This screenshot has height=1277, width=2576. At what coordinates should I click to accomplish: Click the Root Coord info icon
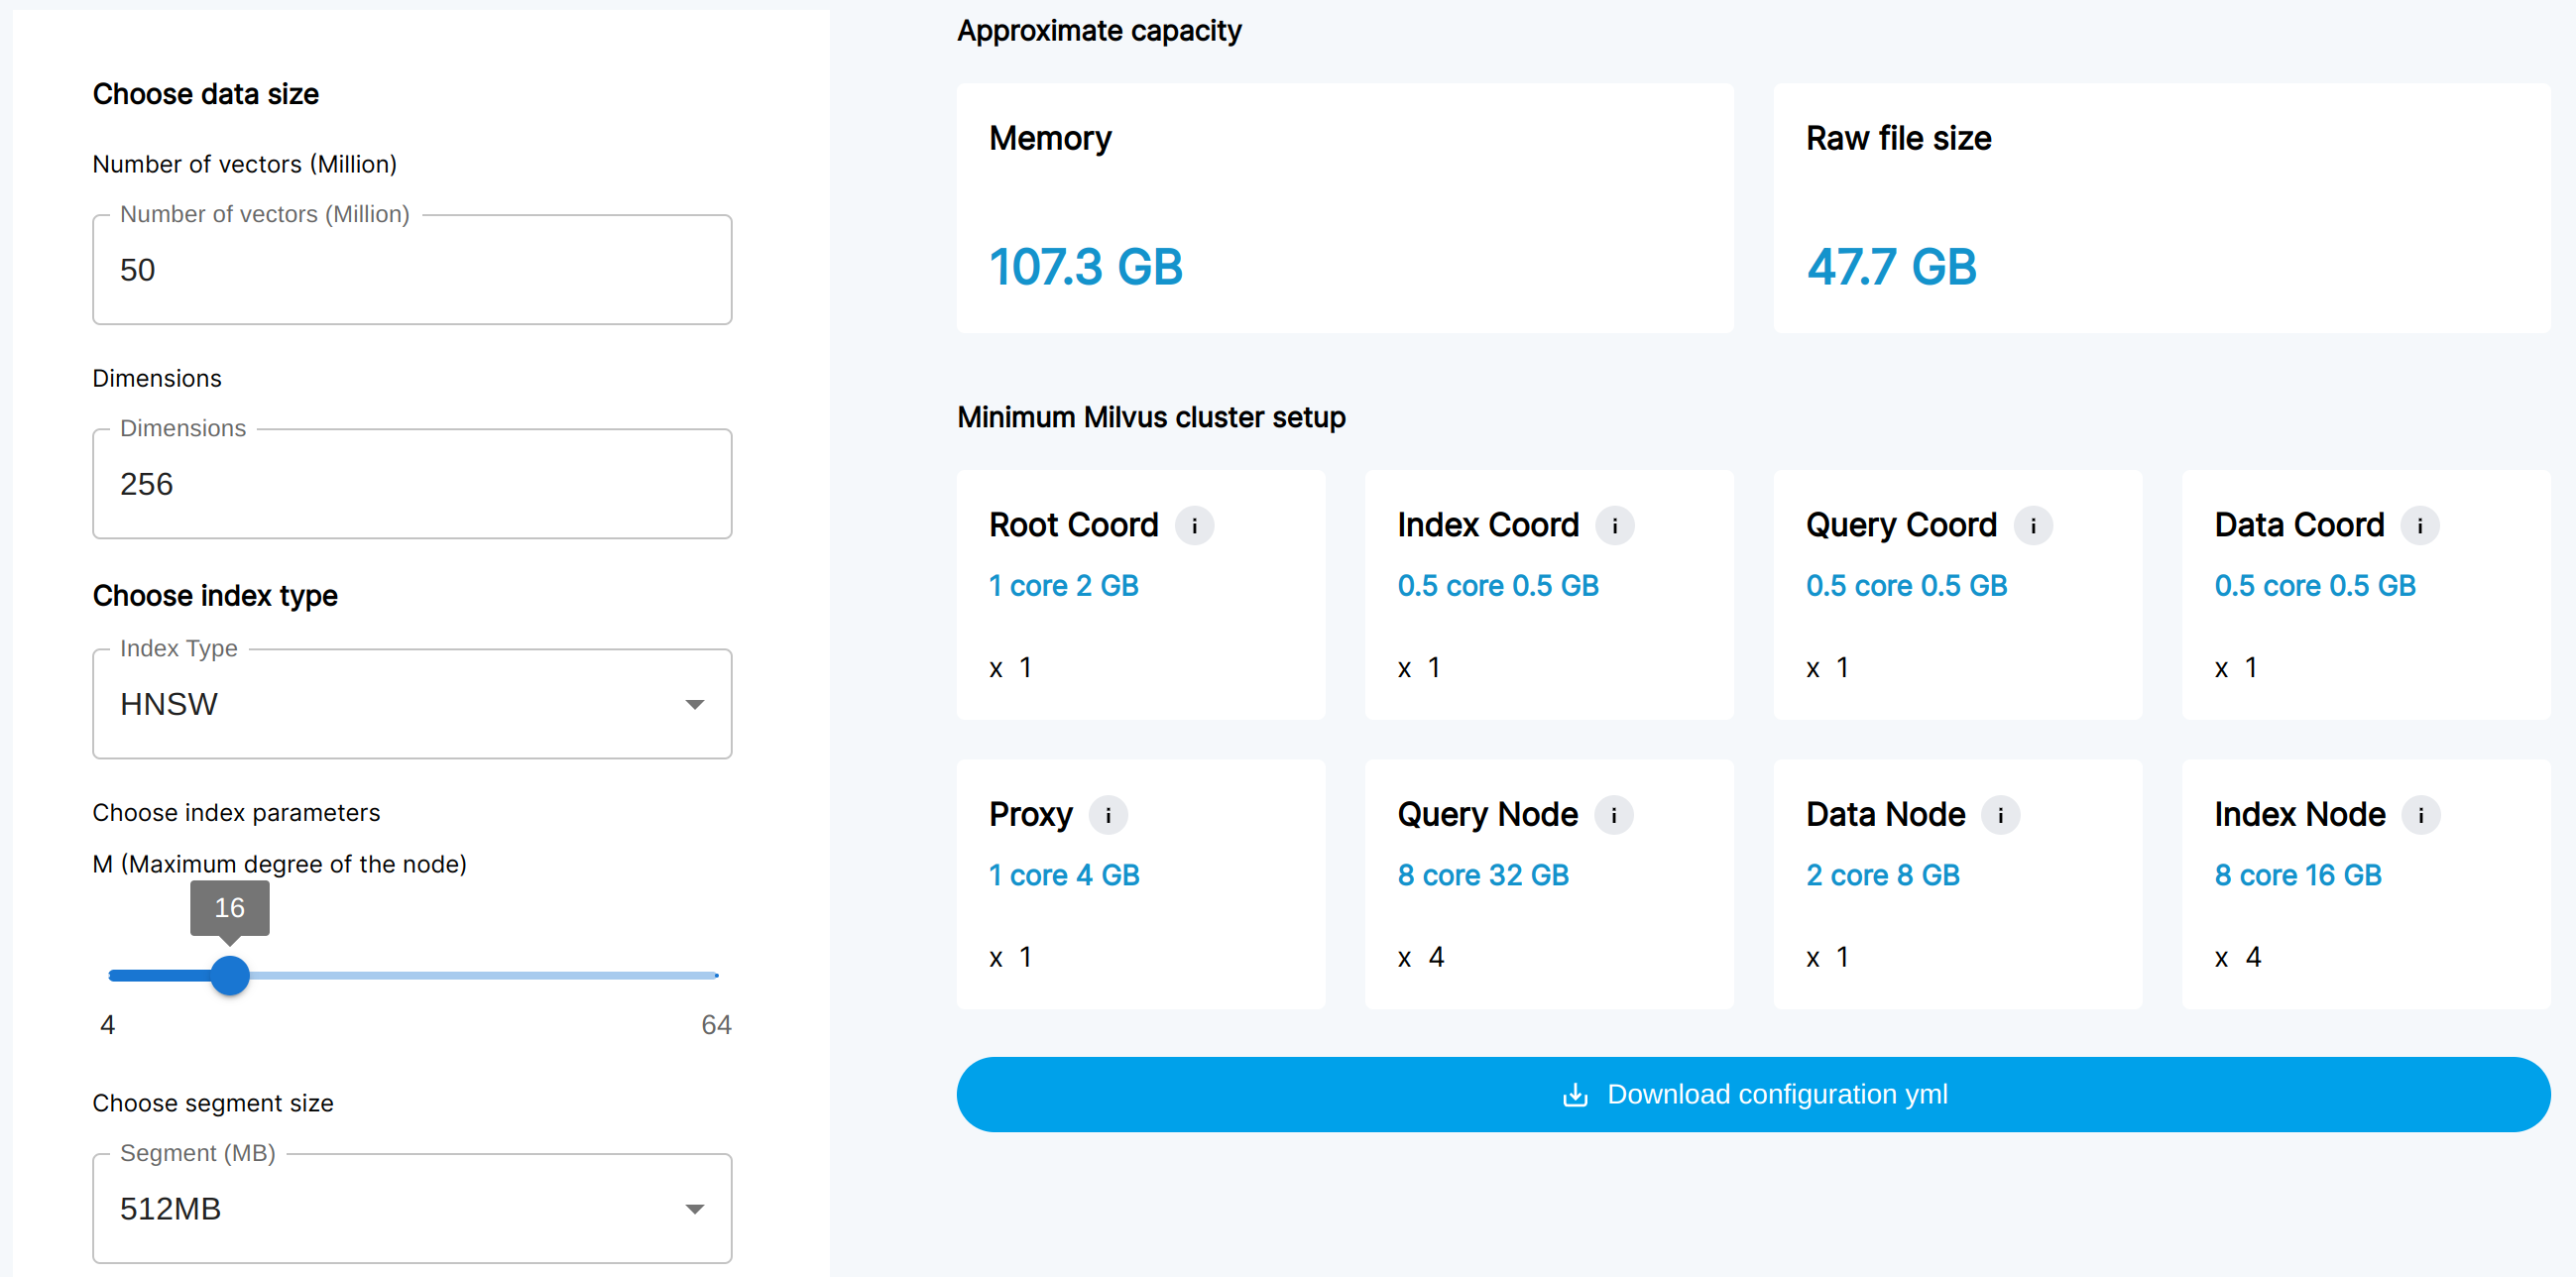pyautogui.click(x=1194, y=525)
